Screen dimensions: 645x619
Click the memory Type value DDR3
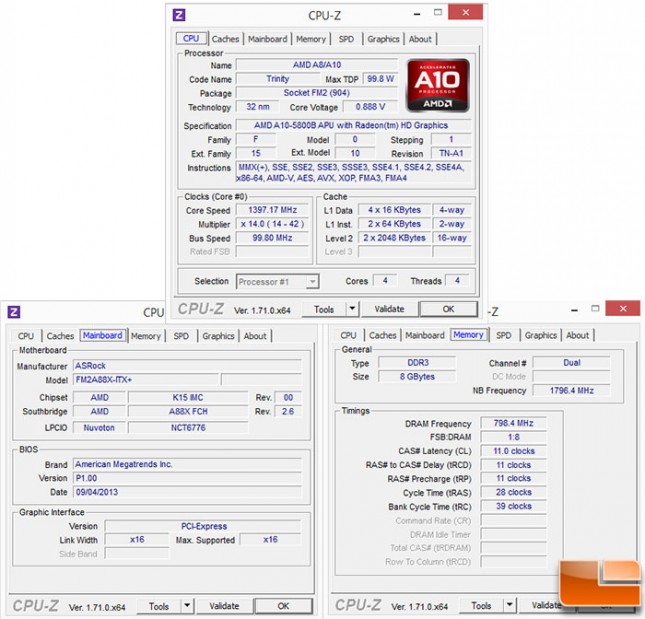pos(418,363)
